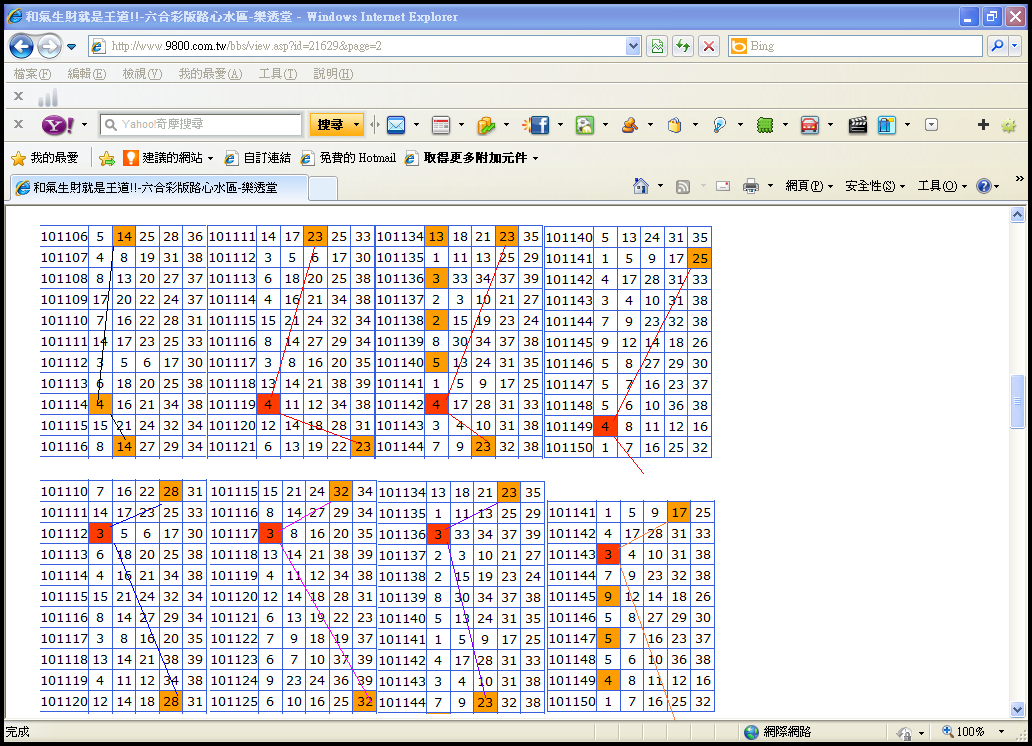Open Yahoo toolbar mail icon
The width and height of the screenshot is (1032, 746).
396,125
